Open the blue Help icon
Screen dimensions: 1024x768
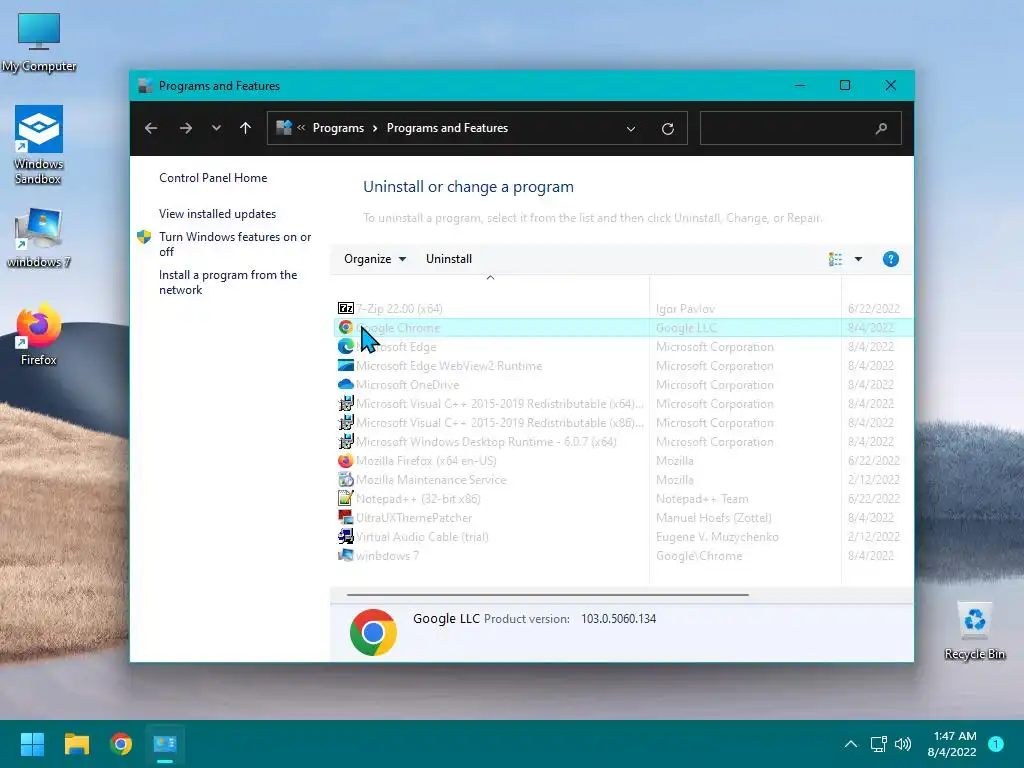(x=890, y=259)
